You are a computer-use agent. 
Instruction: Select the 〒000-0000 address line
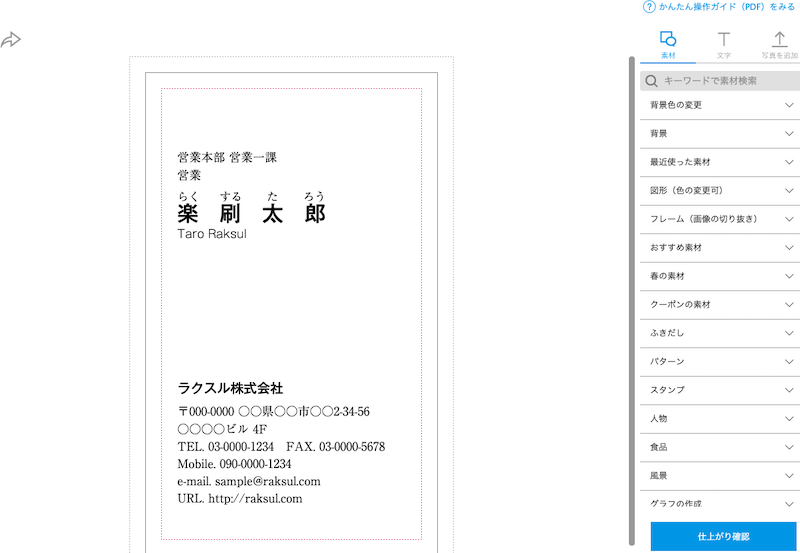(x=273, y=412)
